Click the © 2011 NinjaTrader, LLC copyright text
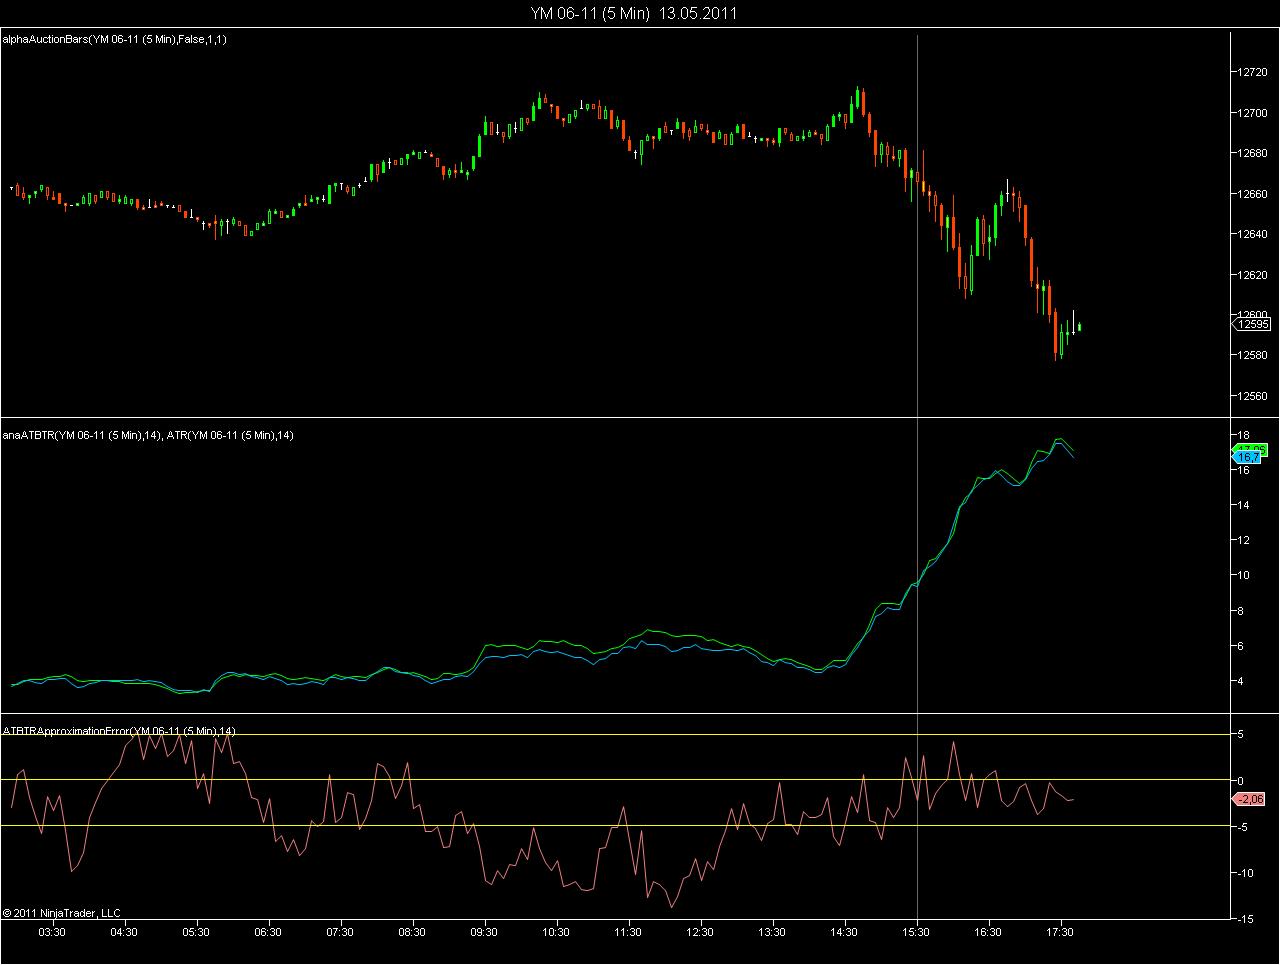This screenshot has width=1280, height=965. click(61, 912)
